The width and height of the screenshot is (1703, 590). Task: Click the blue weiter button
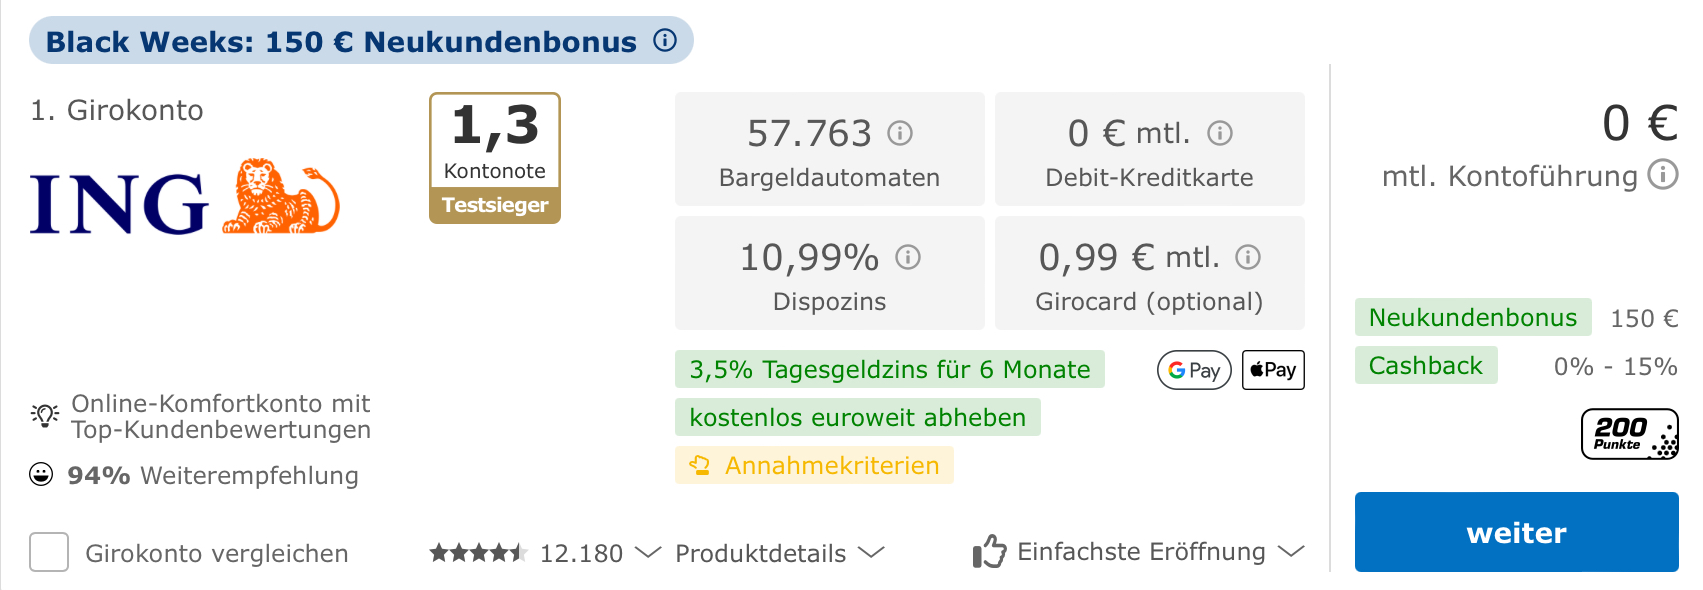pyautogui.click(x=1516, y=532)
